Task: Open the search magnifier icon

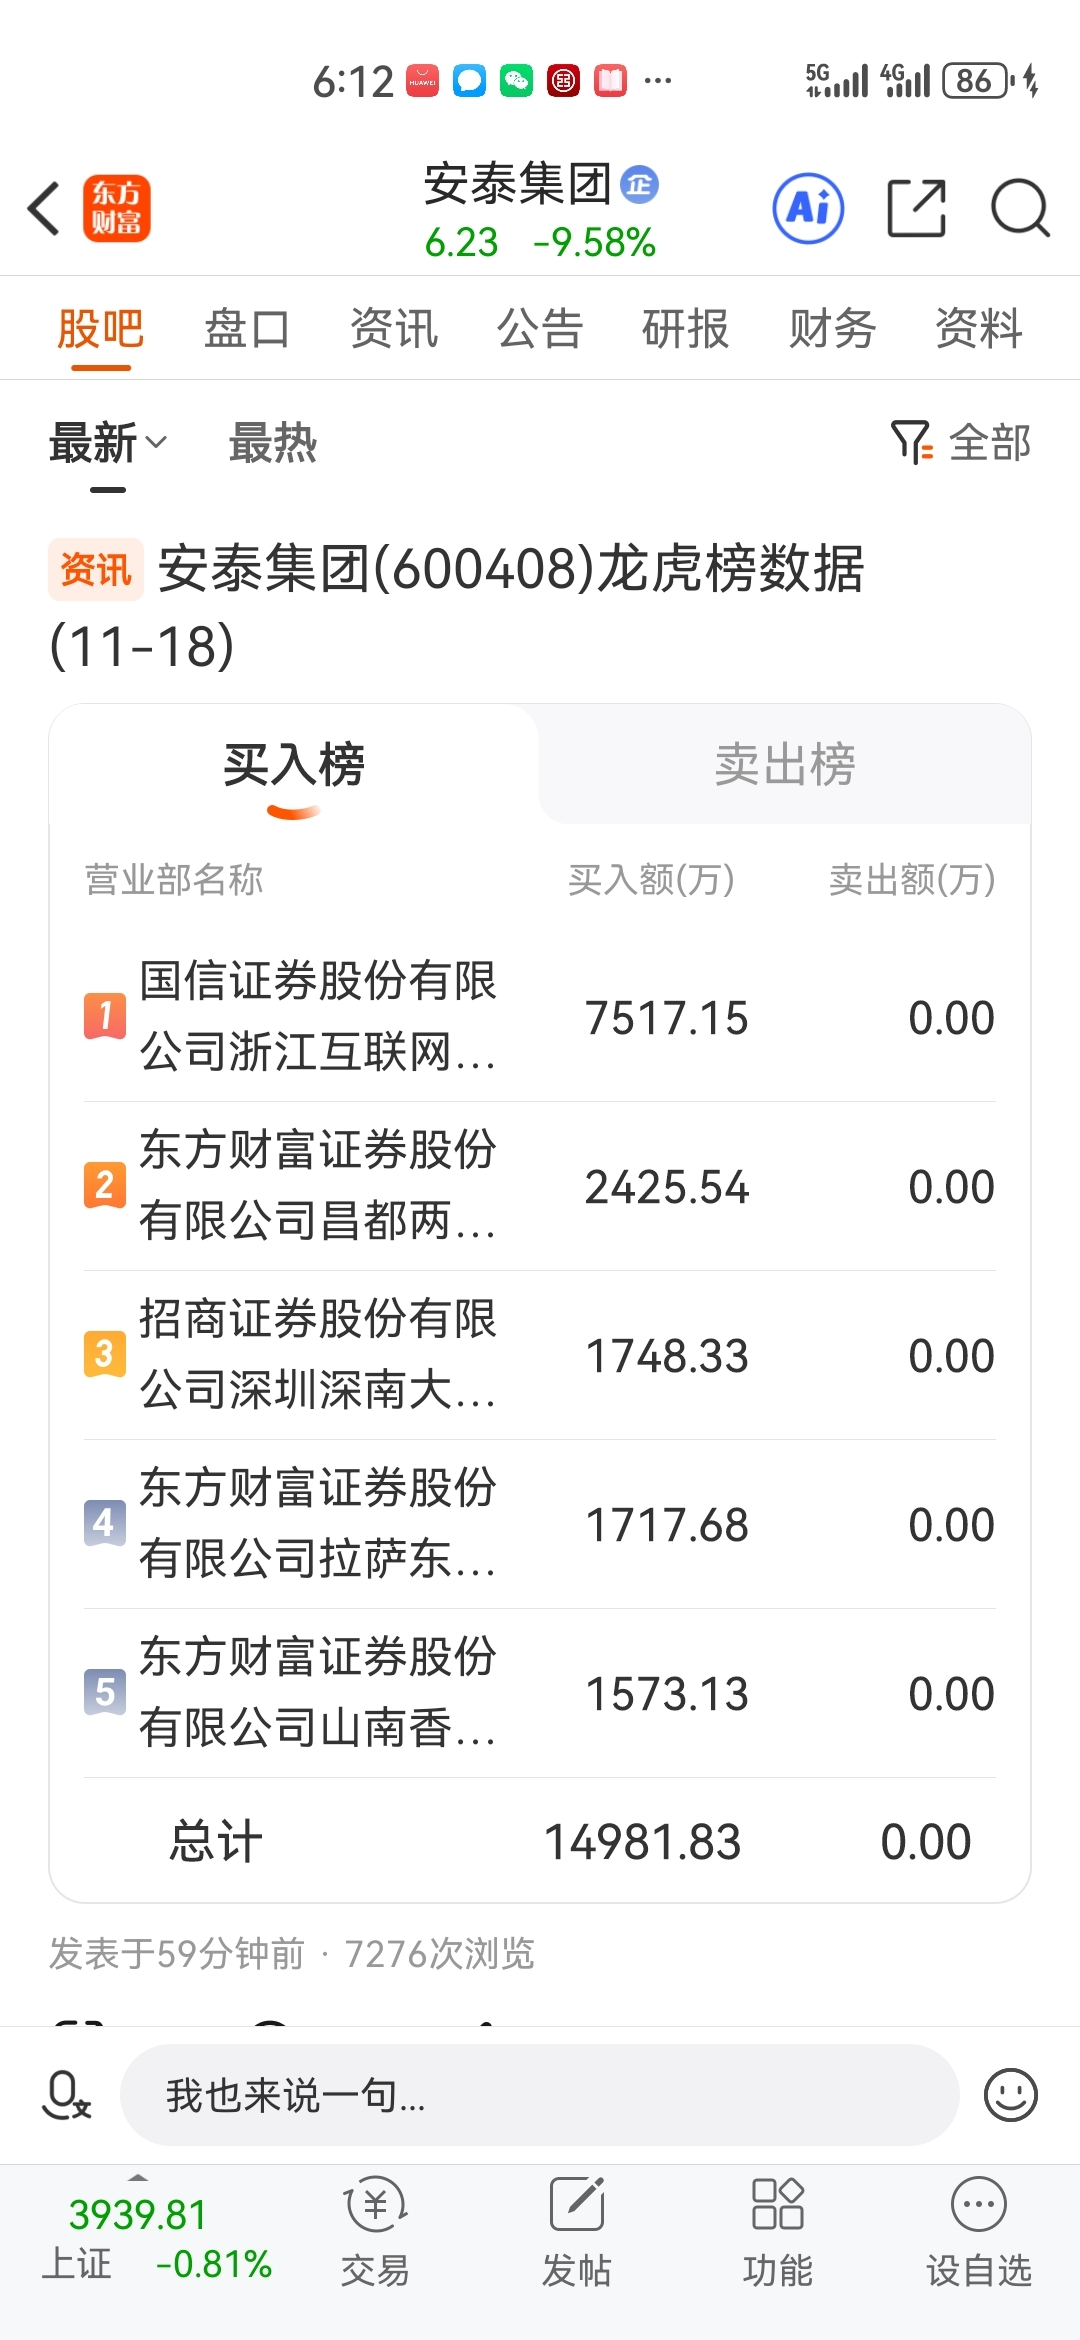Action: point(1019,209)
